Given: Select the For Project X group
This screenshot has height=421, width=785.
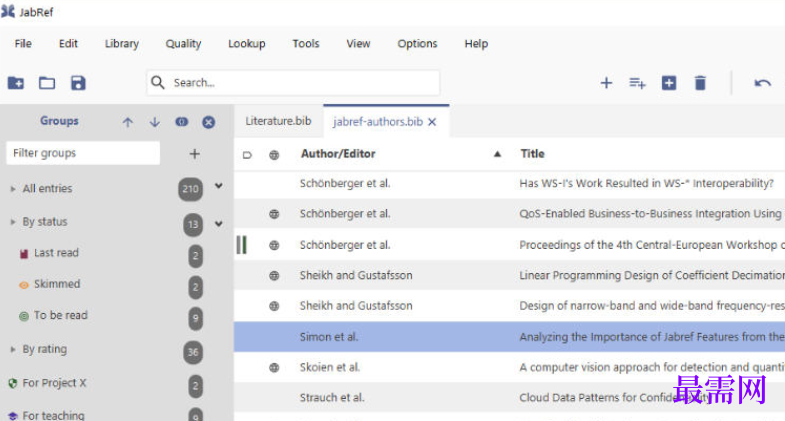Looking at the screenshot, I should point(54,383).
